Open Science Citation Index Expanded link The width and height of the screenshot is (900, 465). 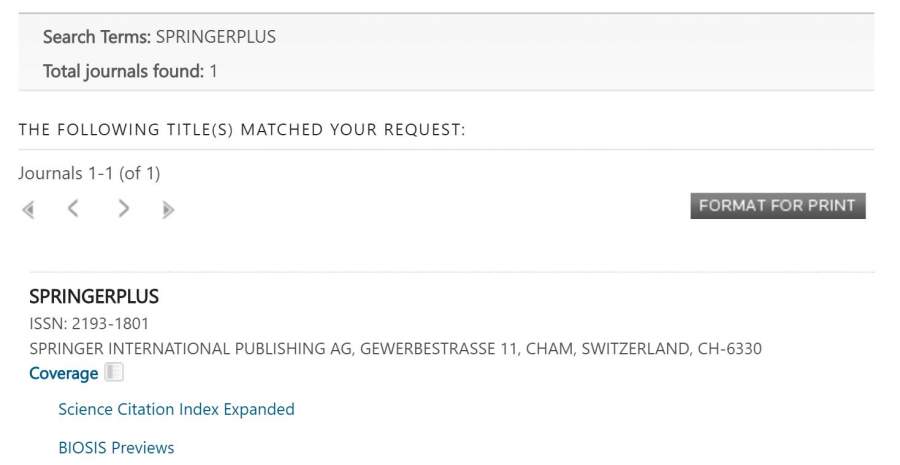(176, 409)
